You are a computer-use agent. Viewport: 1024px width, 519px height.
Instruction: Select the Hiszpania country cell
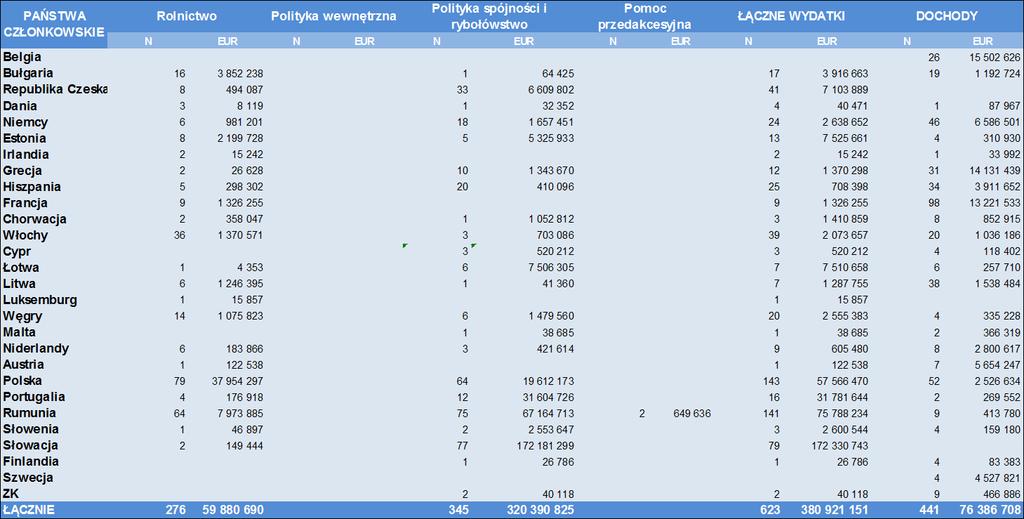point(31,187)
